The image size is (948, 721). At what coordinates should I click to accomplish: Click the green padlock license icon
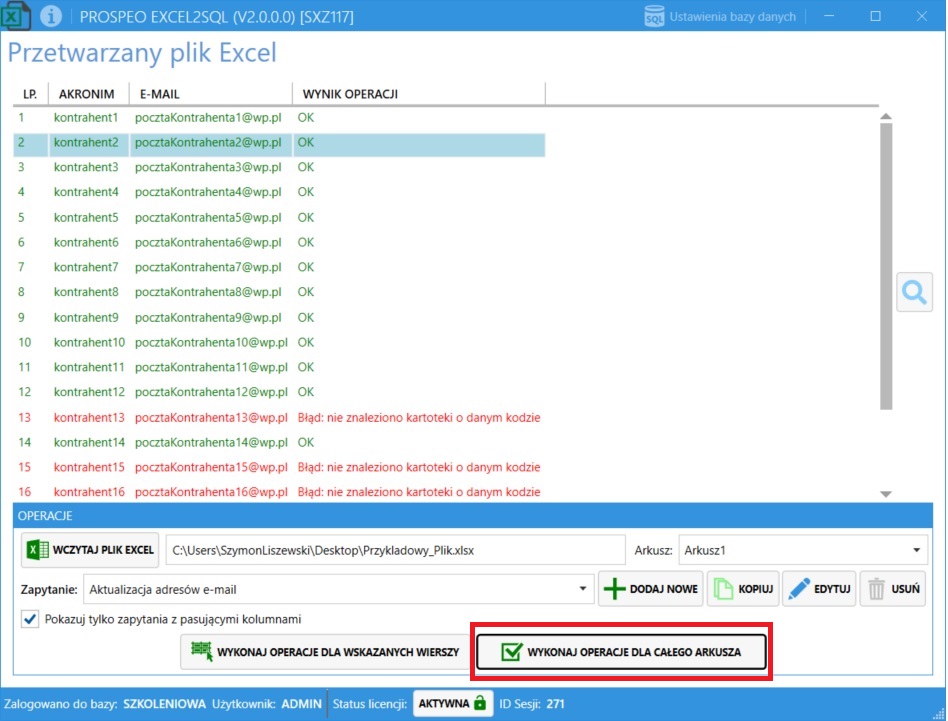(480, 703)
